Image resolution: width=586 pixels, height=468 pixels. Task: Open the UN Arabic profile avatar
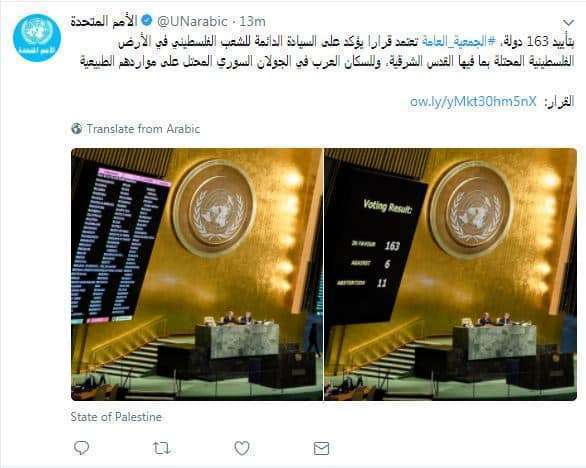(x=37, y=38)
